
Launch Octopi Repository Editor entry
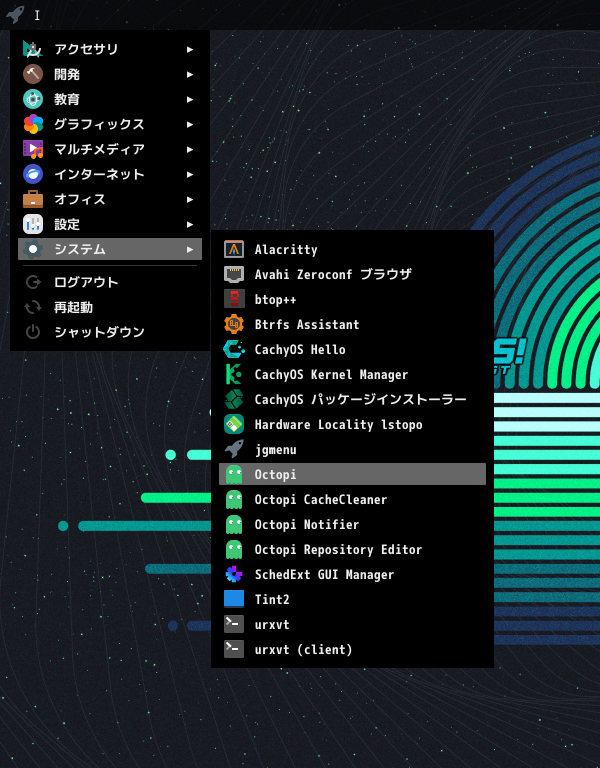click(352, 549)
